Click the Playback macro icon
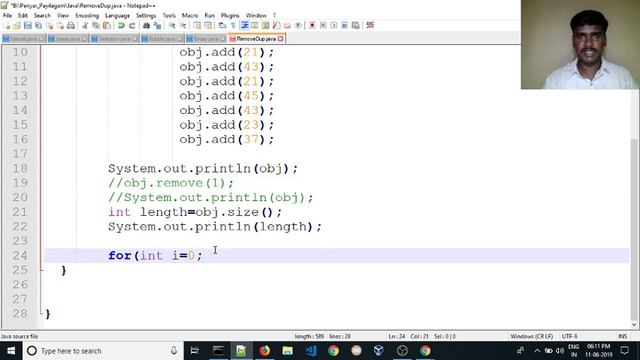 [333, 25]
